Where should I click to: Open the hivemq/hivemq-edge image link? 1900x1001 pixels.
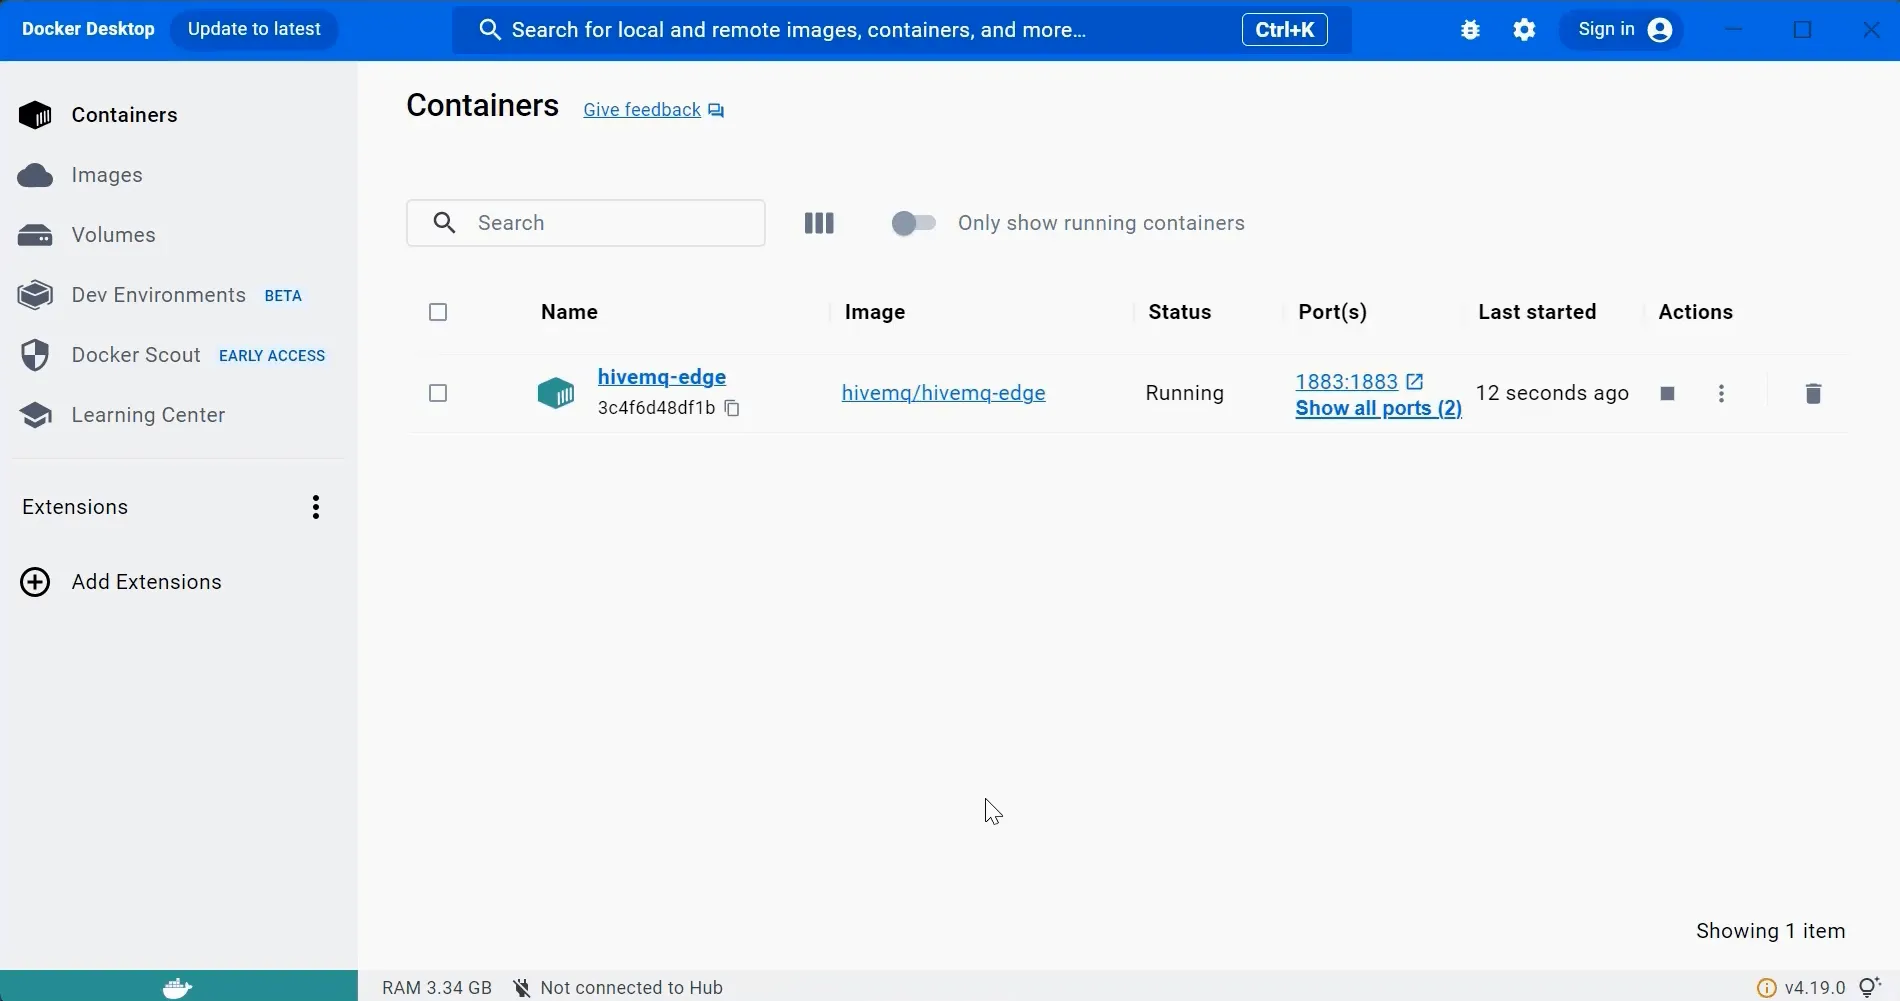coord(943,393)
